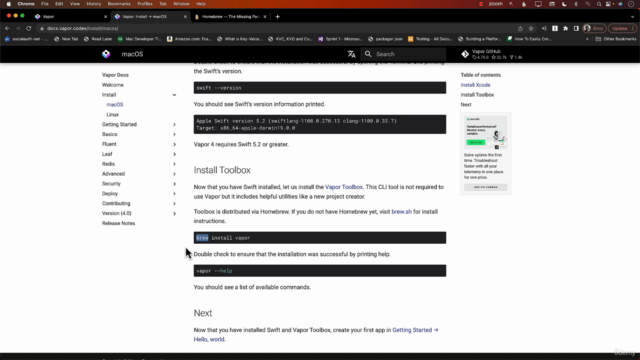640x360 pixels.
Task: Click the docs Search input field
Action: [x=403, y=54]
